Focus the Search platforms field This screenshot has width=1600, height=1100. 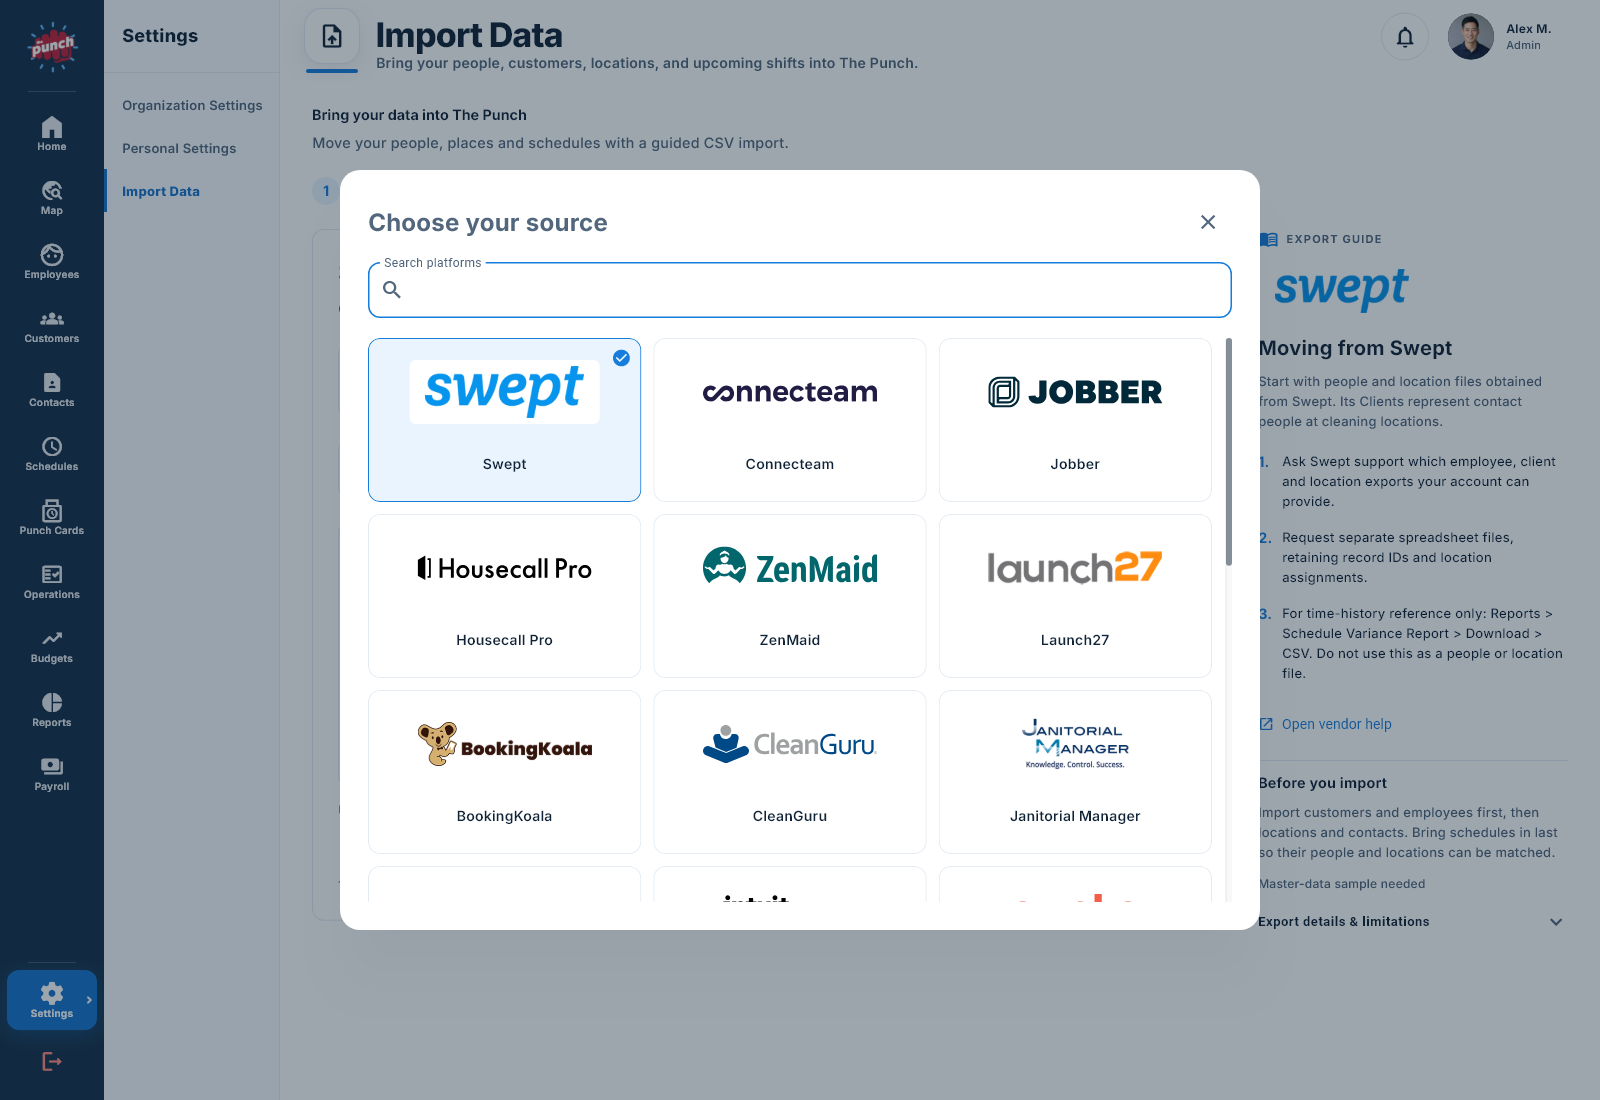pos(800,290)
